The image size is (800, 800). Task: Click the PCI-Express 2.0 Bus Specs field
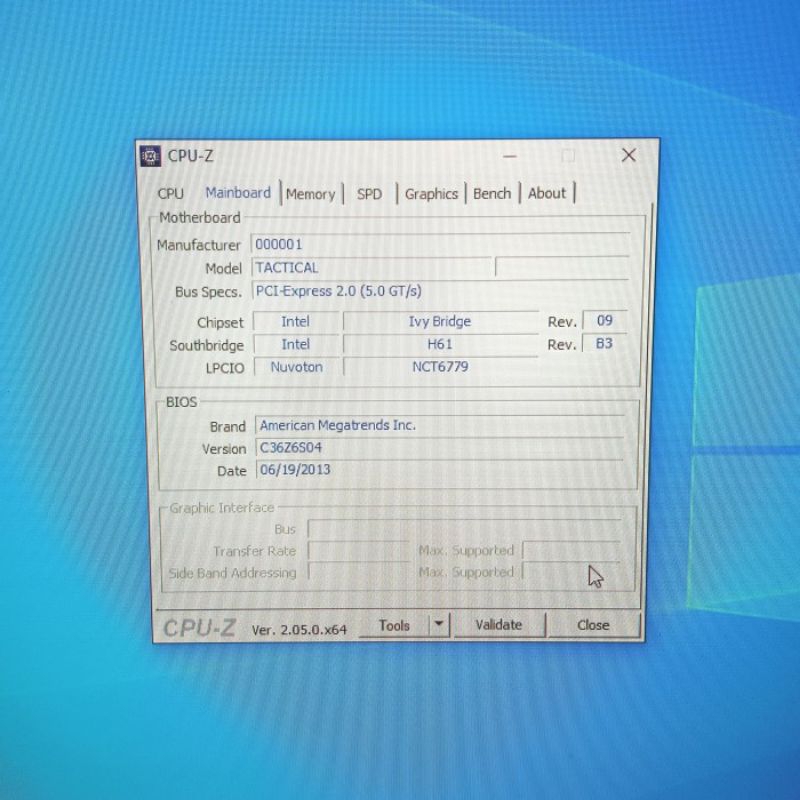440,291
